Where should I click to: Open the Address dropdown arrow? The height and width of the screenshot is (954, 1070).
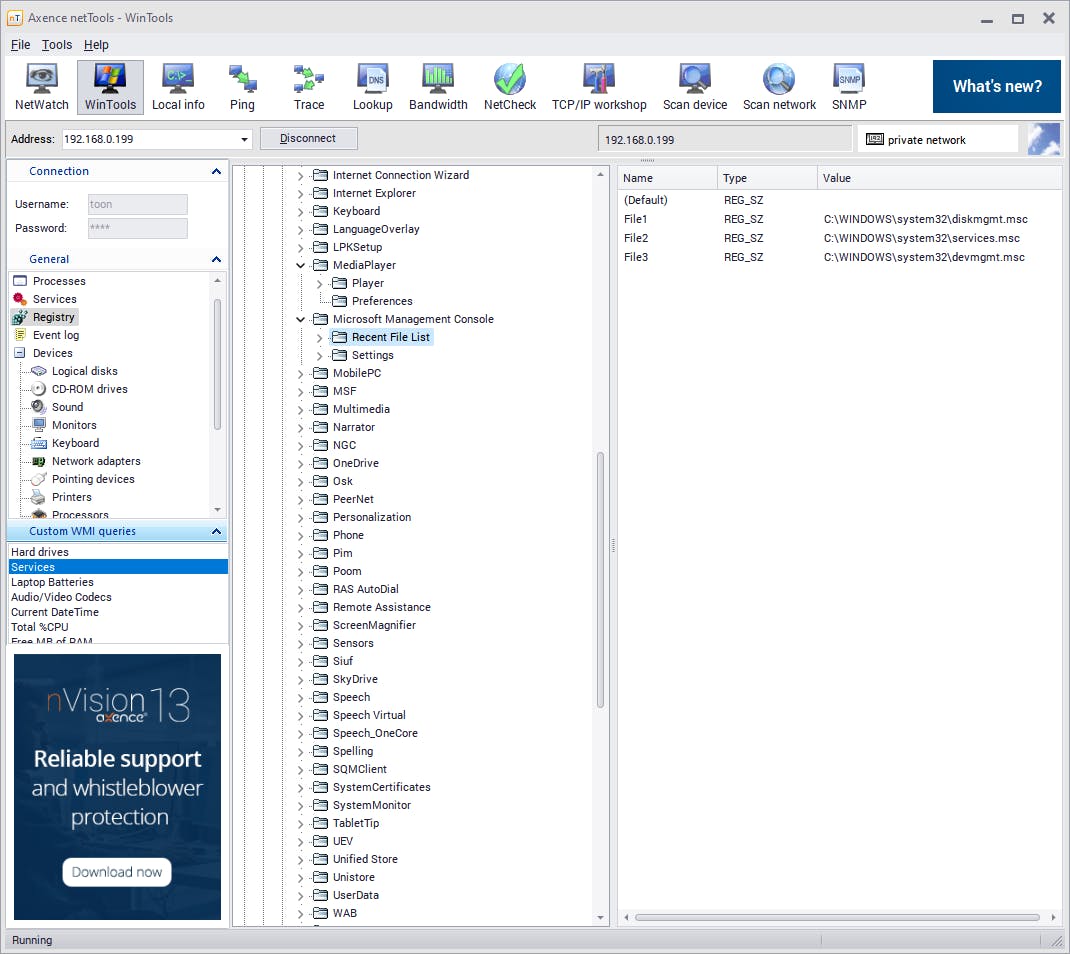tap(244, 139)
